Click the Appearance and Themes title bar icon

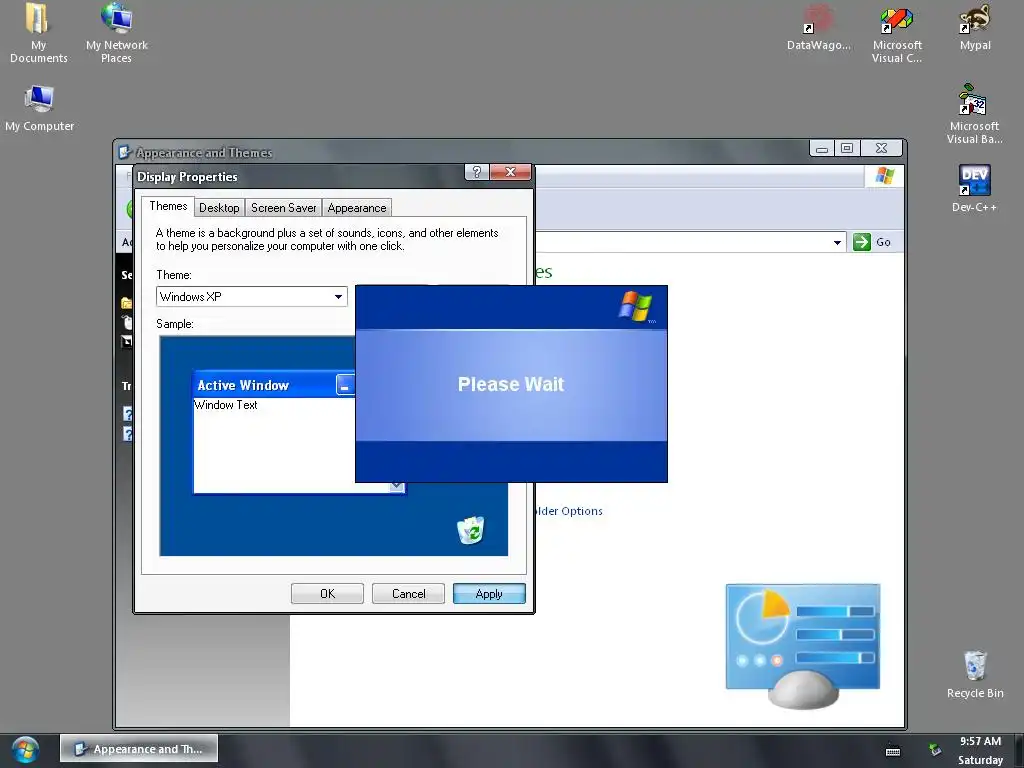tap(125, 153)
